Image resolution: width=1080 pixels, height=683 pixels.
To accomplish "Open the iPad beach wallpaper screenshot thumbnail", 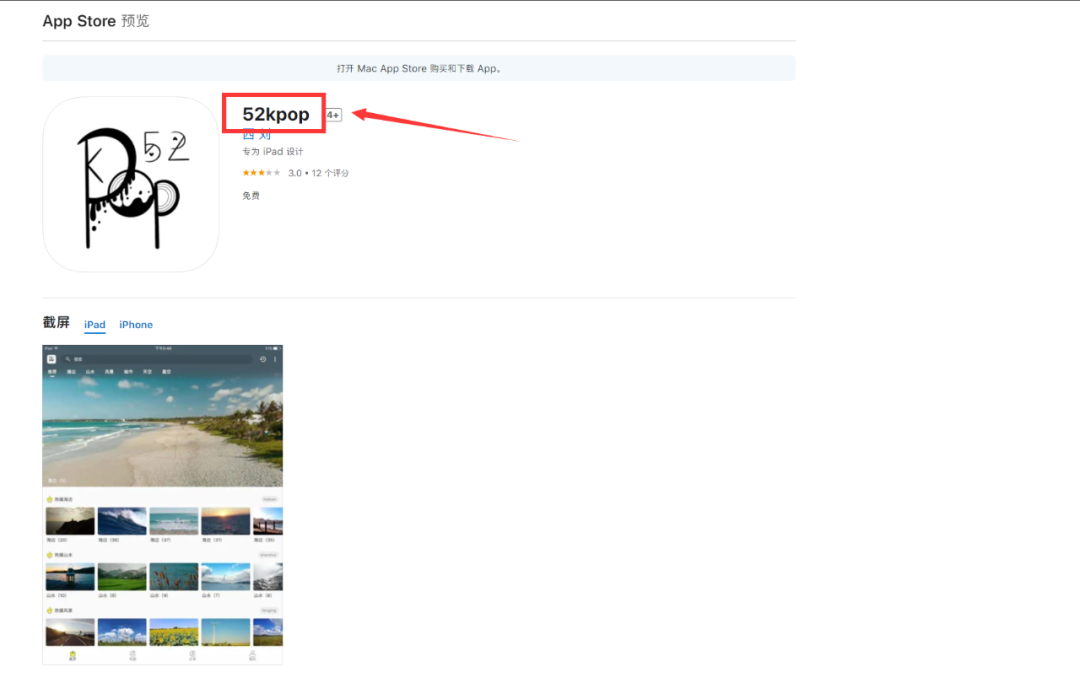I will pos(163,505).
